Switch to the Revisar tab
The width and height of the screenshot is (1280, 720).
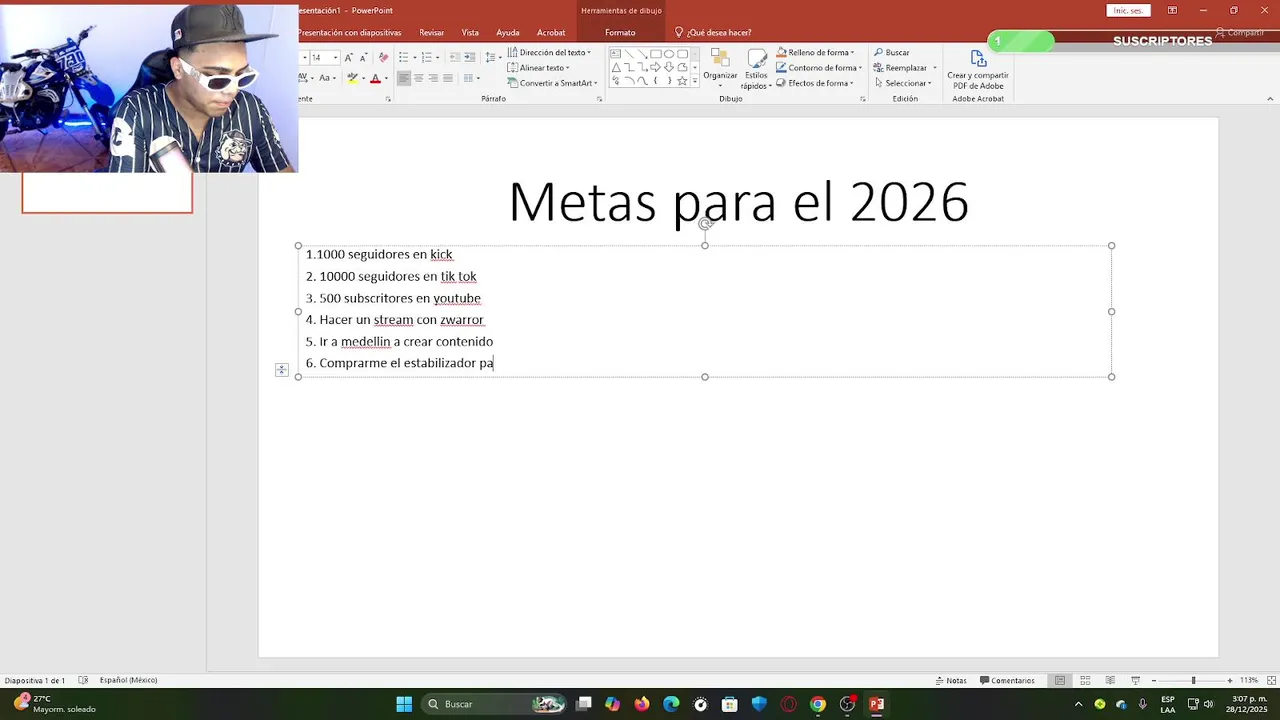[431, 32]
